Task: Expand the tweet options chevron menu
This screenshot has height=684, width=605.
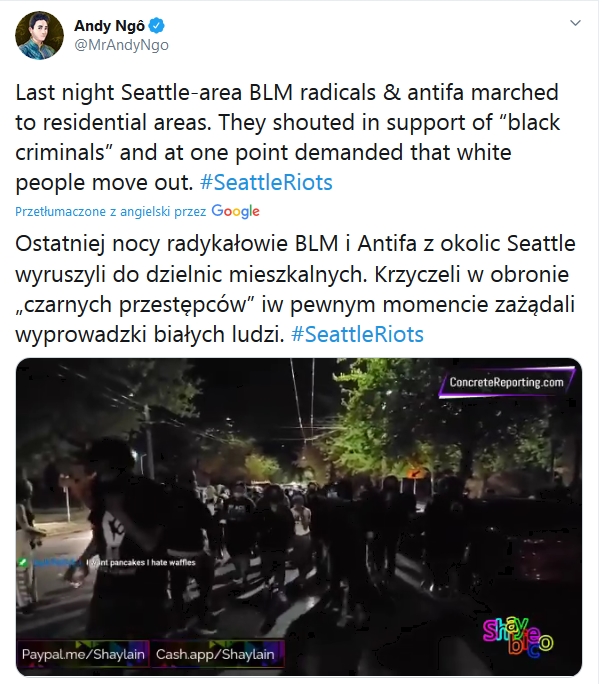Action: [575, 23]
